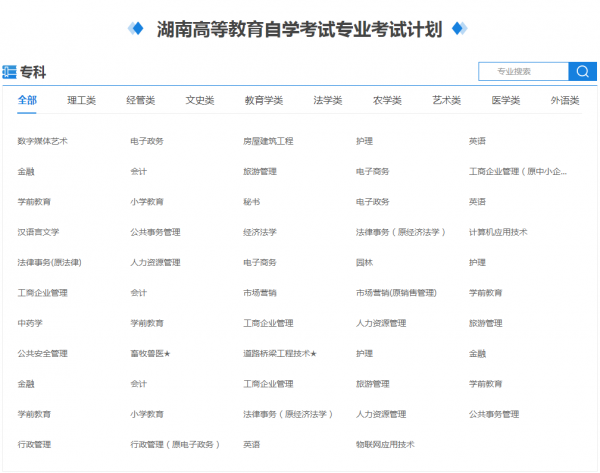600x473 pixels.
Task: Open the 秘书 major link
Action: click(x=251, y=202)
